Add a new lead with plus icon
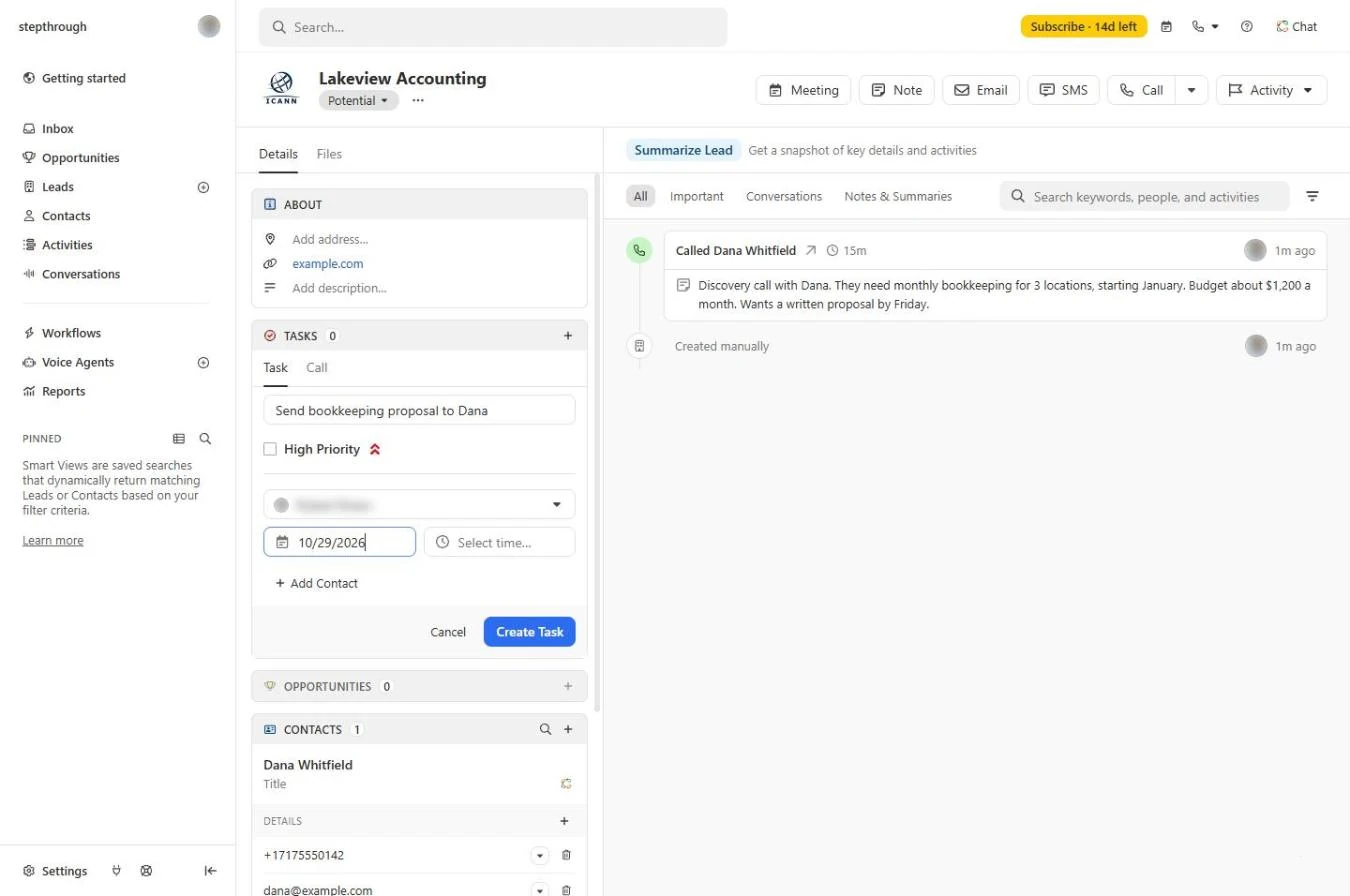The width and height of the screenshot is (1350, 896). [204, 187]
